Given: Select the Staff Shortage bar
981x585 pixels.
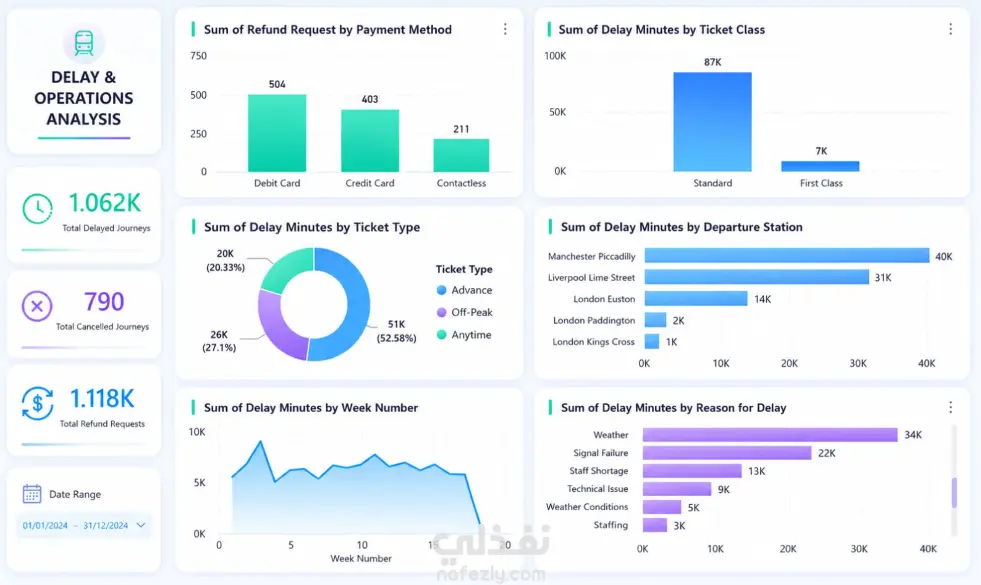Looking at the screenshot, I should point(692,471).
